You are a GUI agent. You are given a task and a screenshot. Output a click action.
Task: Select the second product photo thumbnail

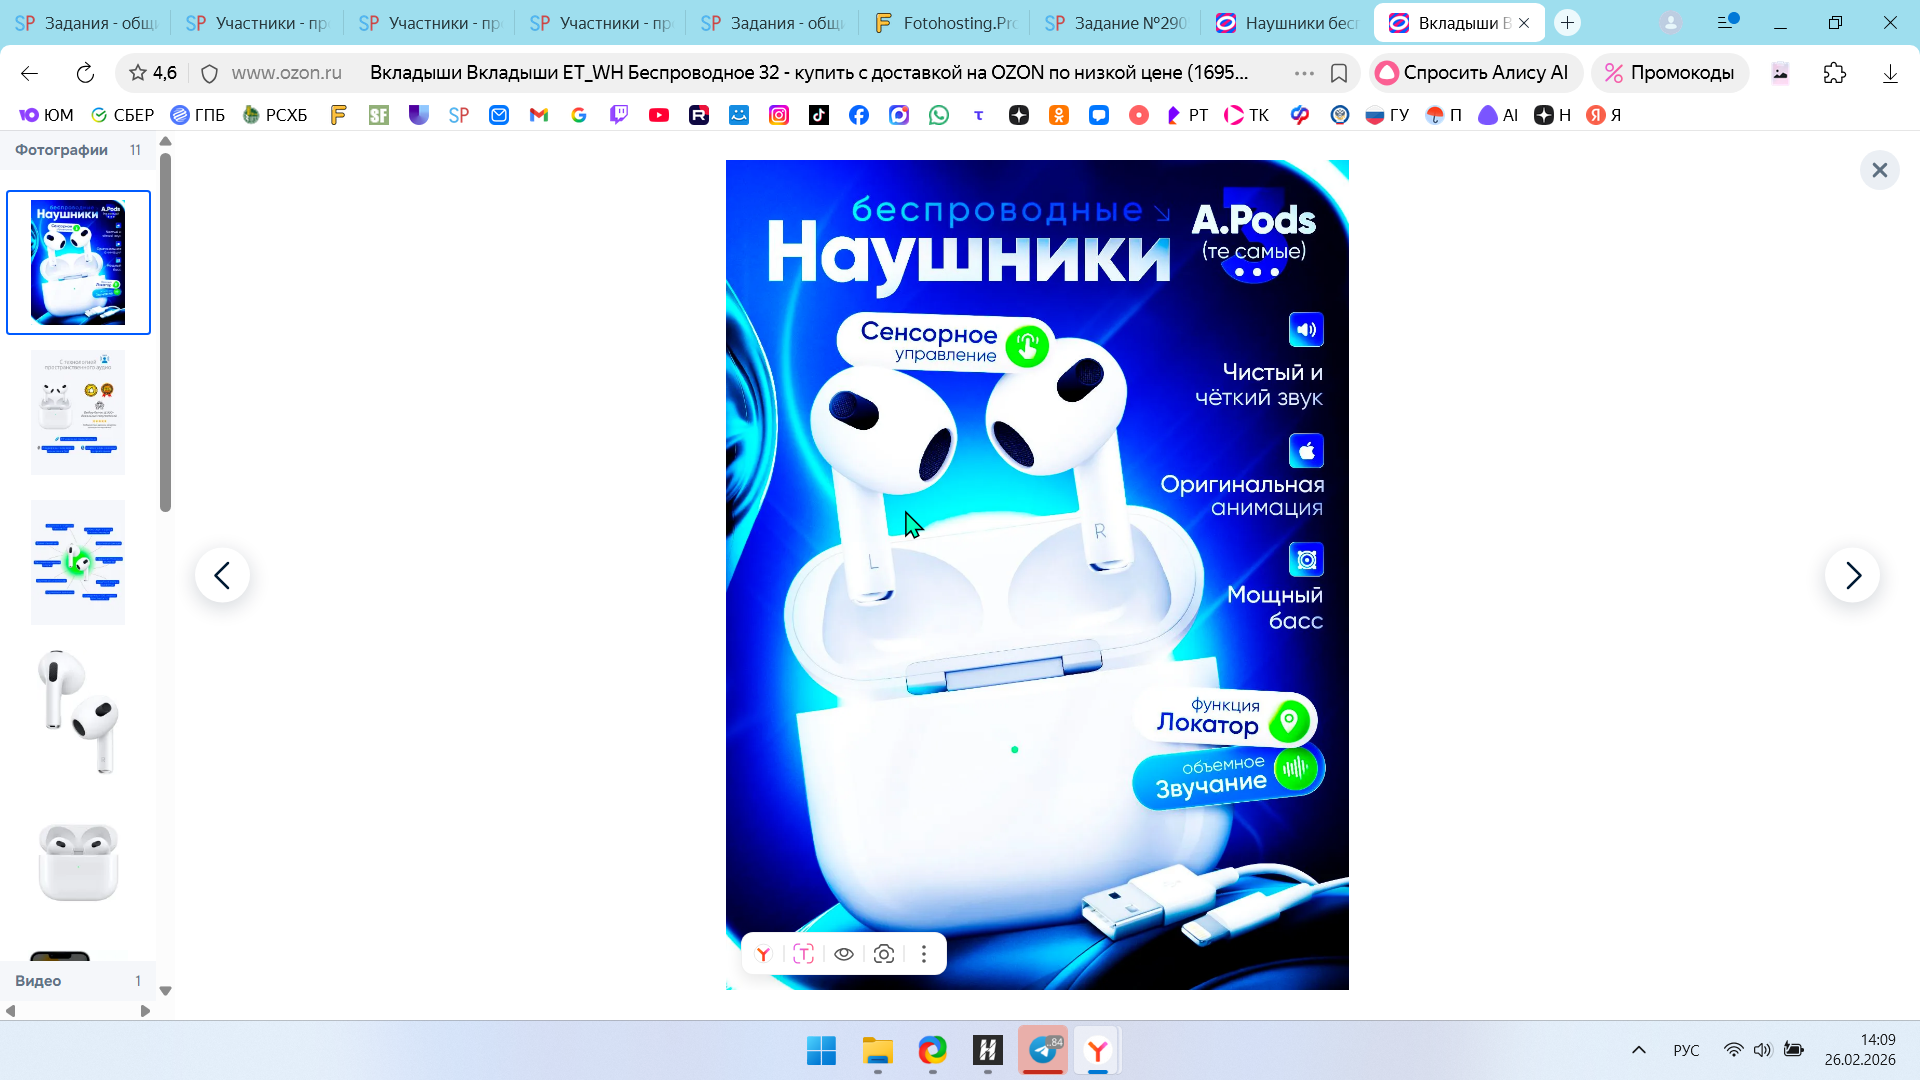[78, 412]
